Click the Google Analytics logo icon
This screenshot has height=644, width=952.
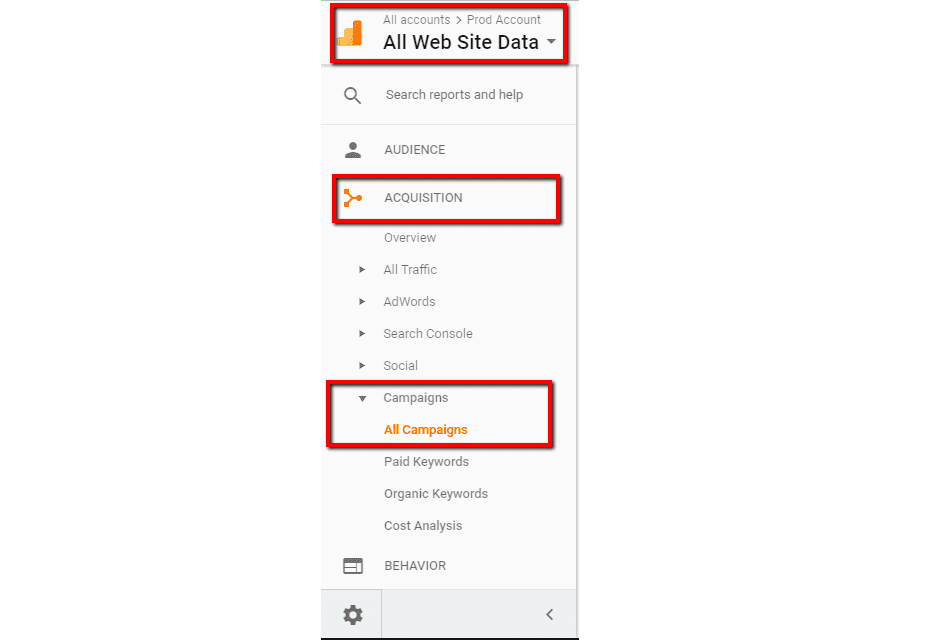coord(350,34)
